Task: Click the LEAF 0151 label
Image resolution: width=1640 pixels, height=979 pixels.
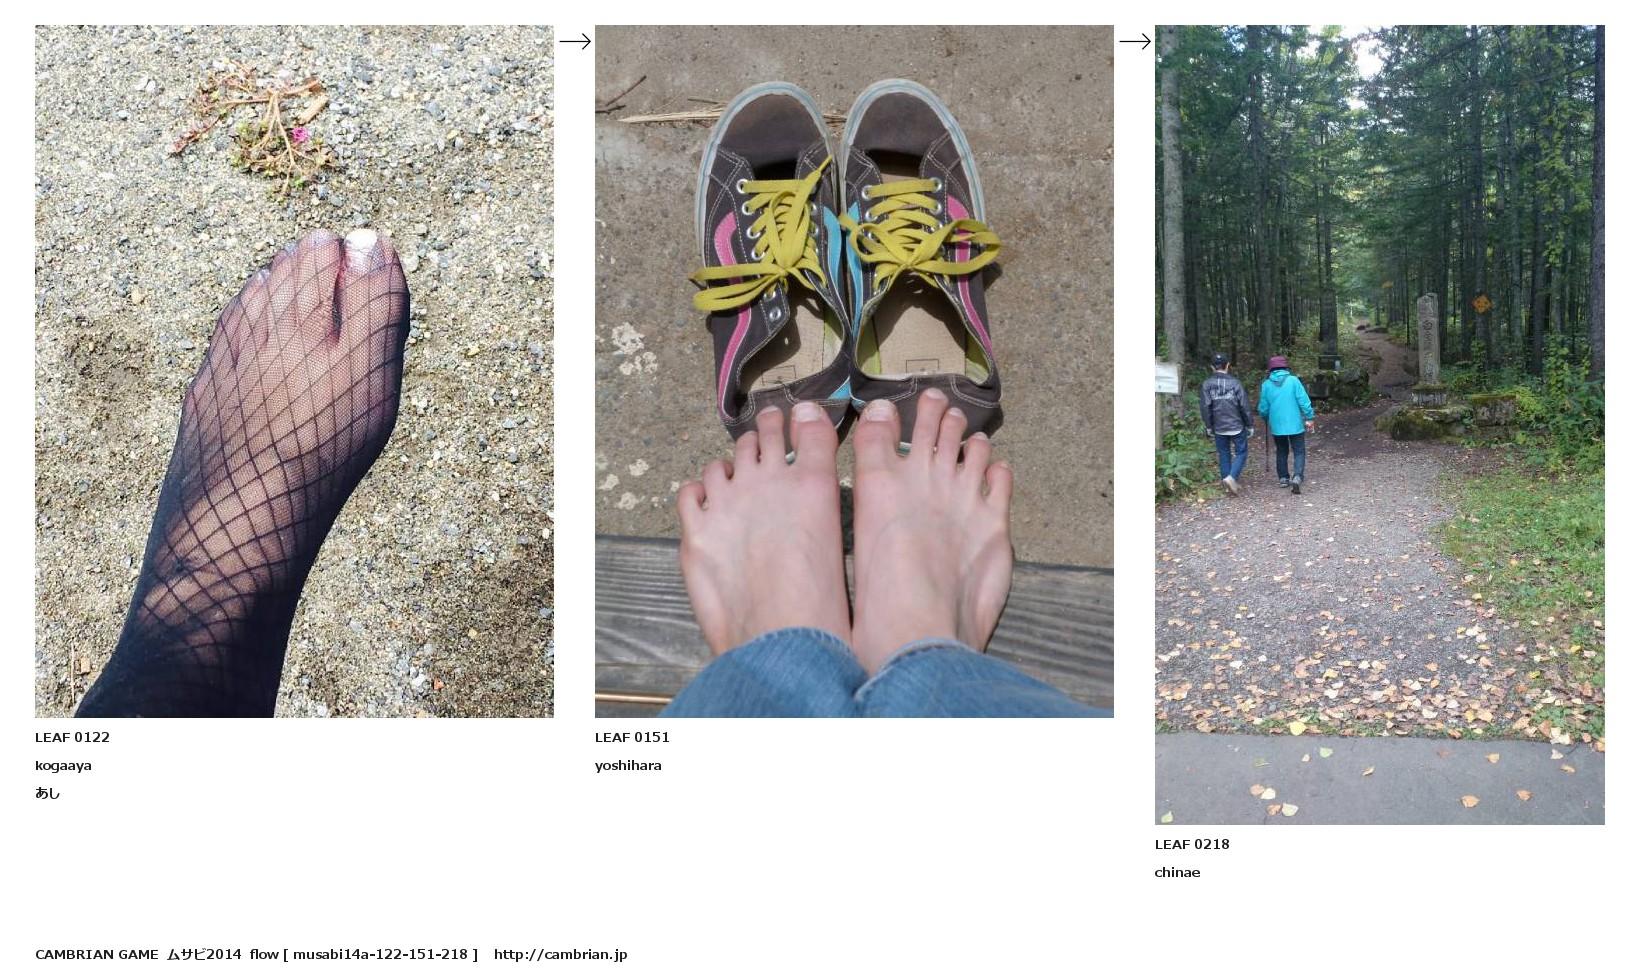Action: coord(632,737)
